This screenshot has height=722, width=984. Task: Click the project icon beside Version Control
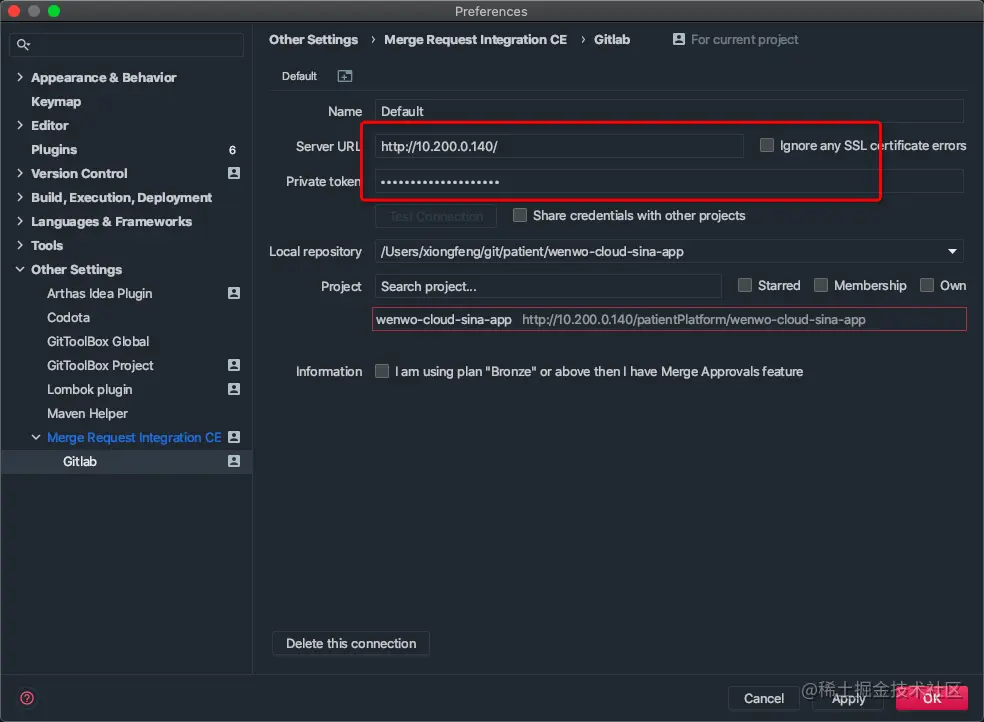233,173
